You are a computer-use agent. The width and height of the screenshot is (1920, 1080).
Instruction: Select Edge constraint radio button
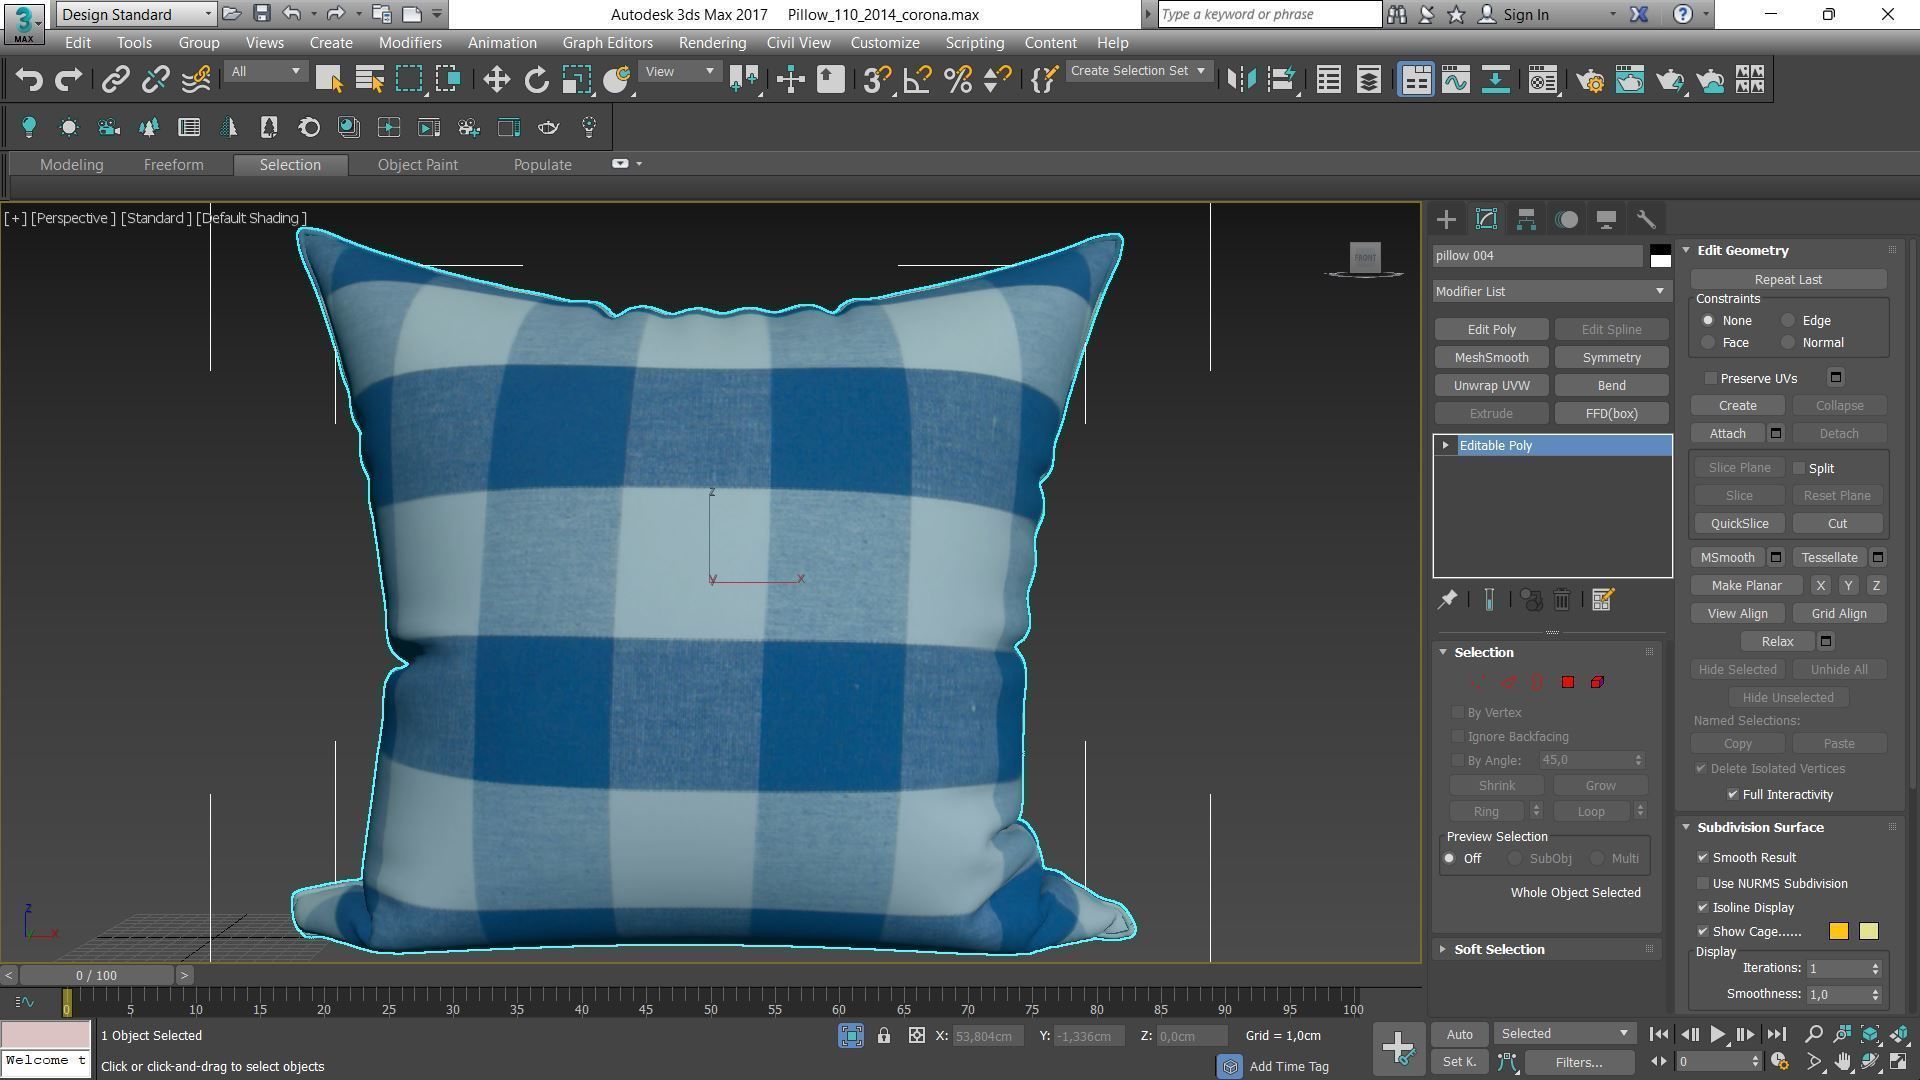coord(1788,321)
